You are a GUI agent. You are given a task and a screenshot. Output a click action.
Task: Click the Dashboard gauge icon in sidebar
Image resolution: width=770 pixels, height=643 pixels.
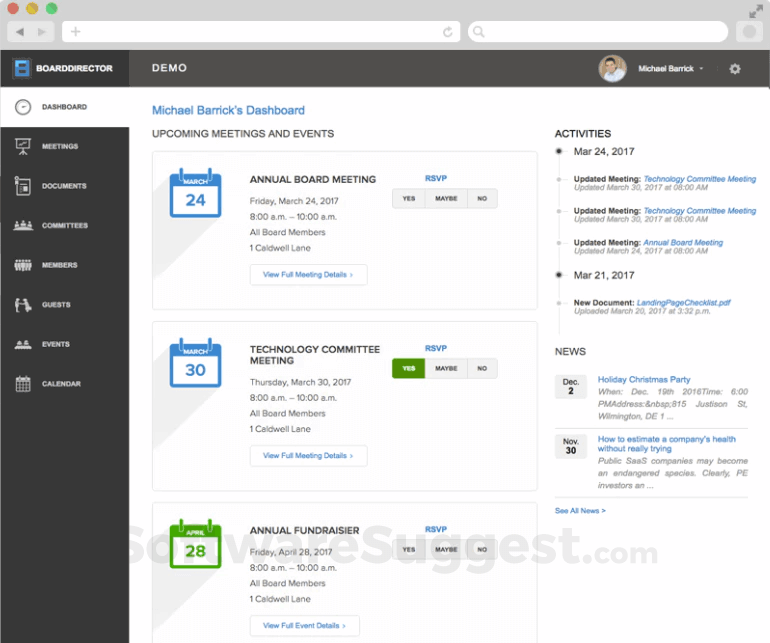click(22, 107)
